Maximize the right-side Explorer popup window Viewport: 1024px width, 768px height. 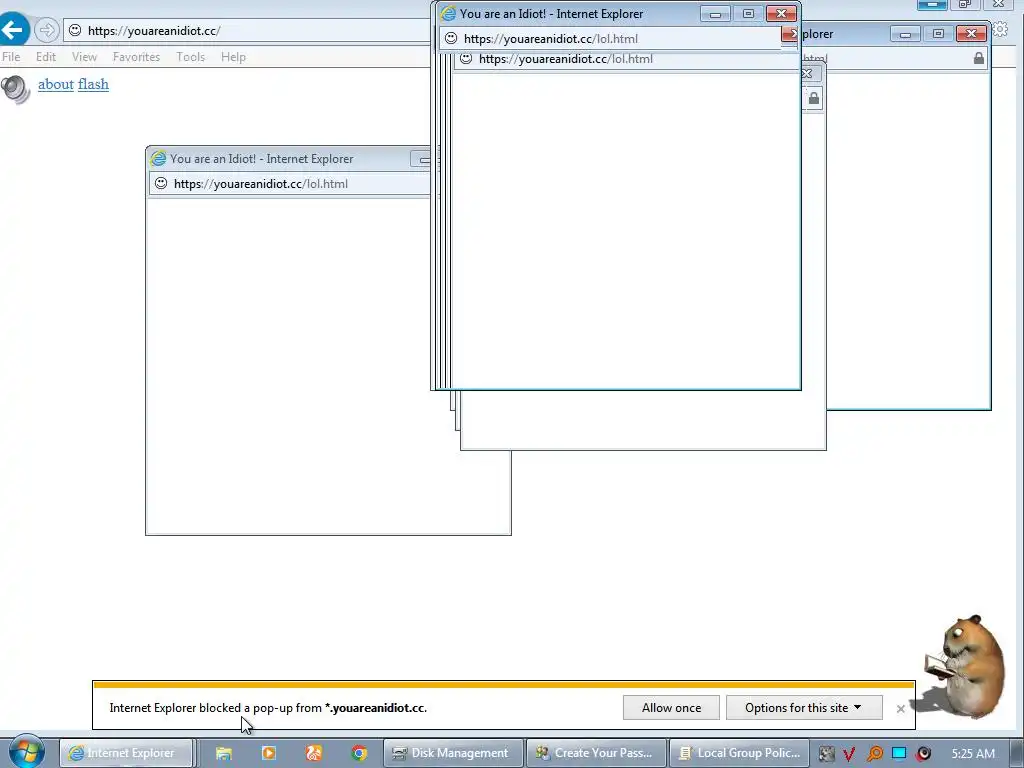pyautogui.click(x=938, y=34)
